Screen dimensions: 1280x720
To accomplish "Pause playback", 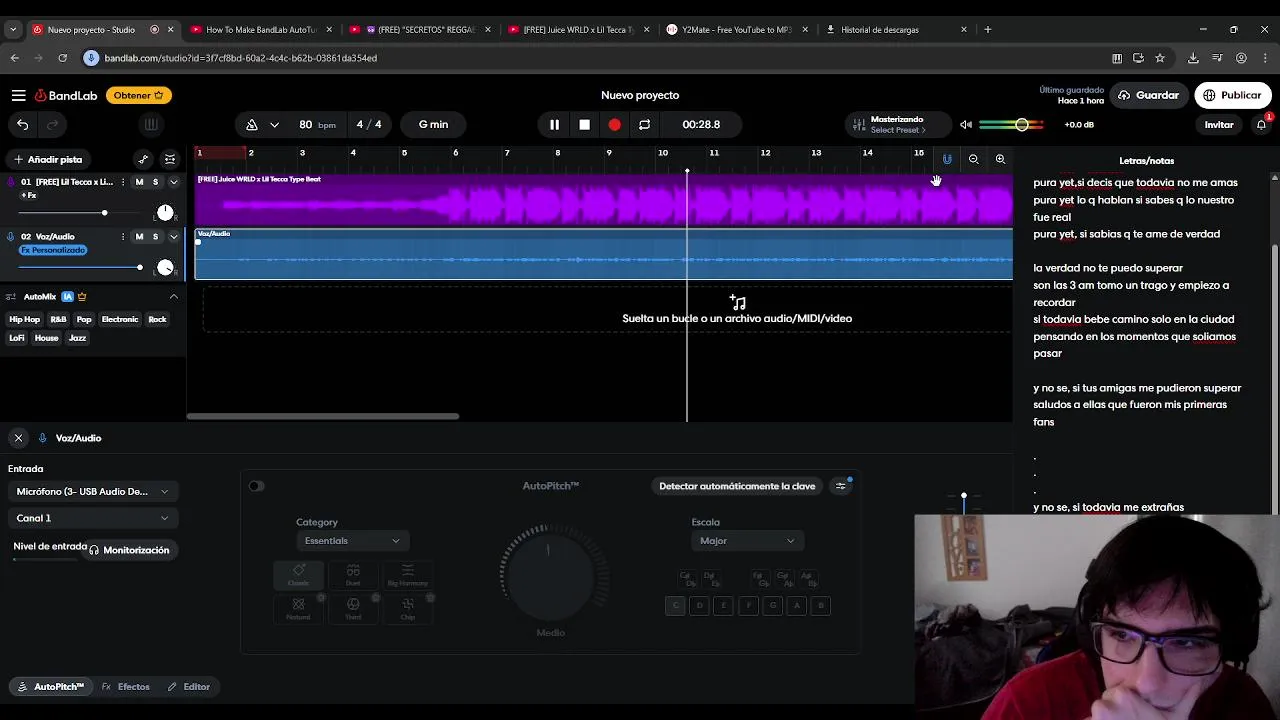I will point(554,125).
